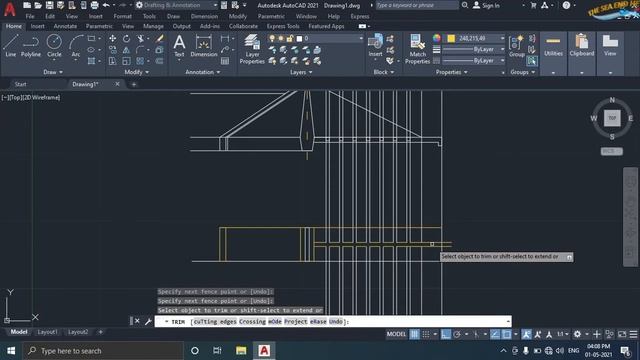The width and height of the screenshot is (640, 360).
Task: Click the yellow color swatch in Properties
Action: 451,38
